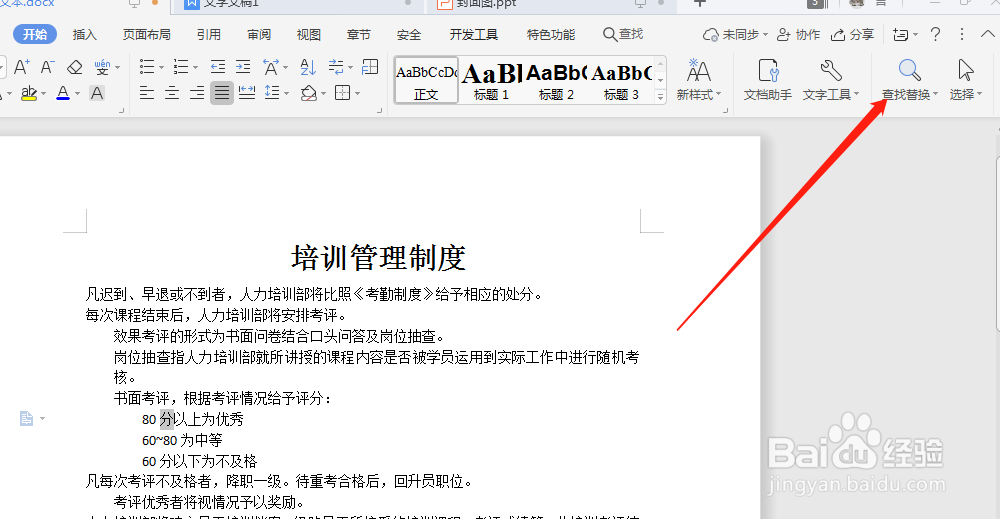Set line spacing
The height and width of the screenshot is (519, 1000).
click(x=272, y=93)
